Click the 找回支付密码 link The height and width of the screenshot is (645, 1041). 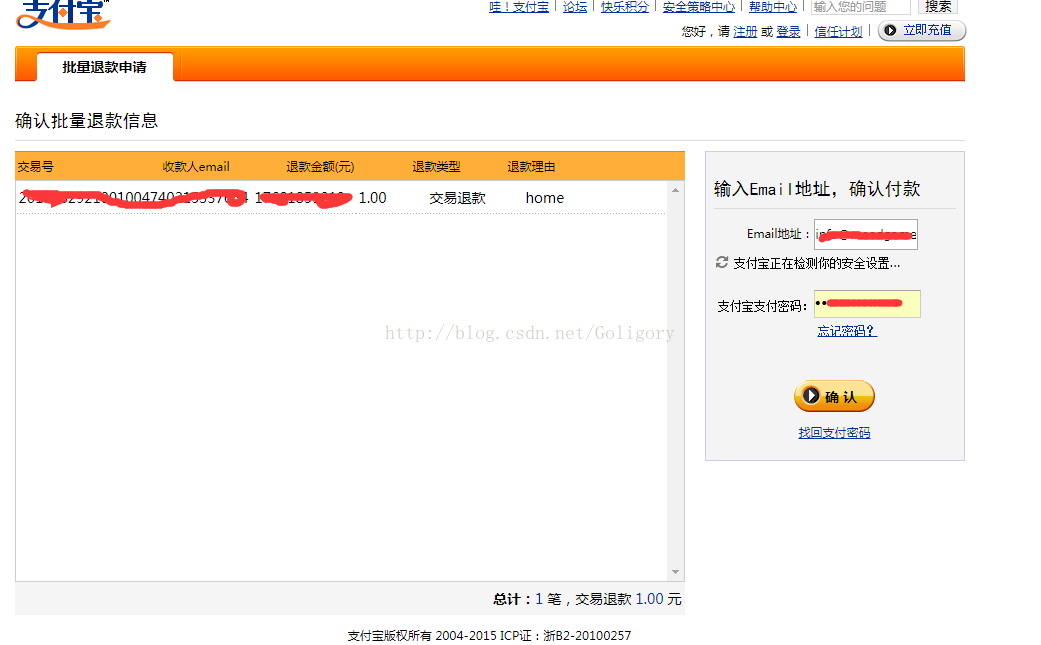click(x=835, y=433)
